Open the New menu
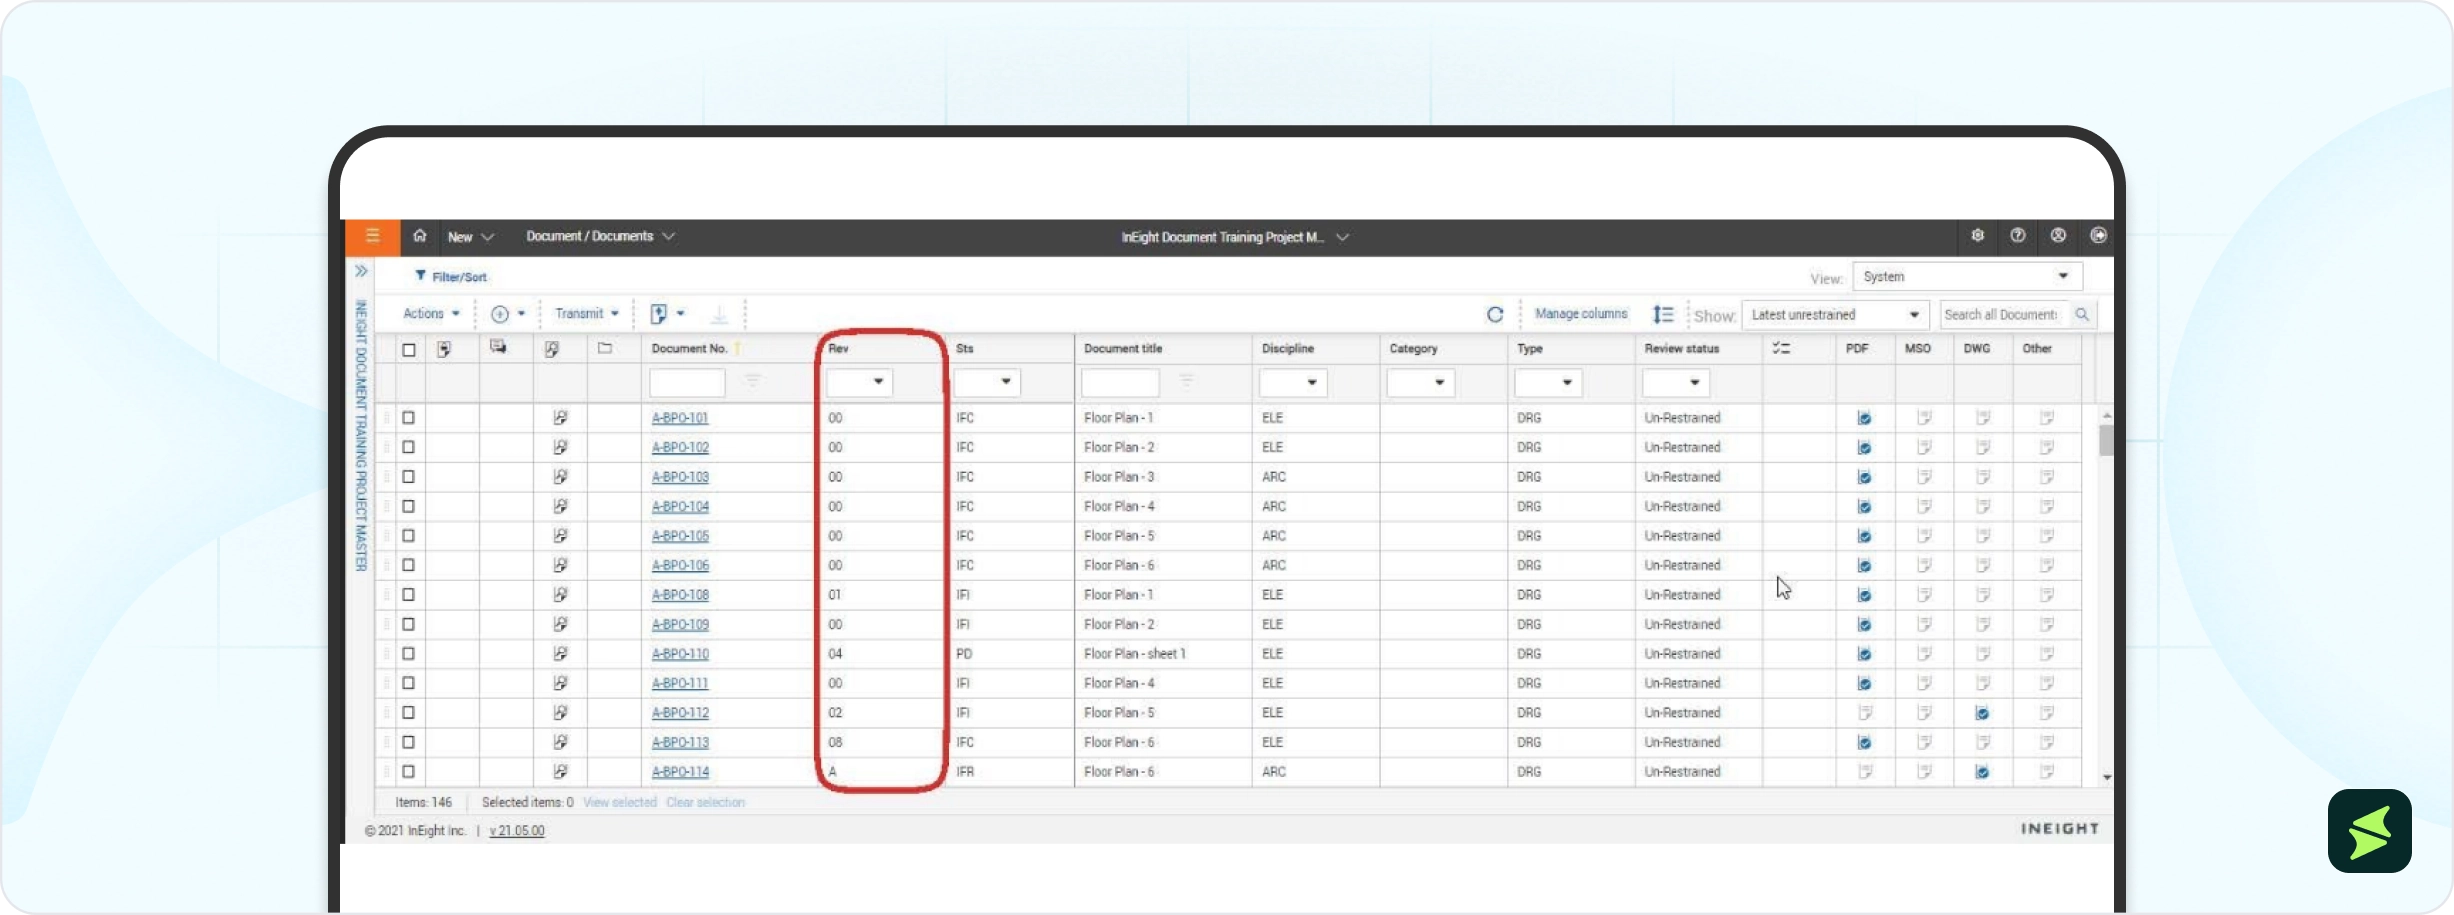Image resolution: width=2454 pixels, height=915 pixels. 471,237
